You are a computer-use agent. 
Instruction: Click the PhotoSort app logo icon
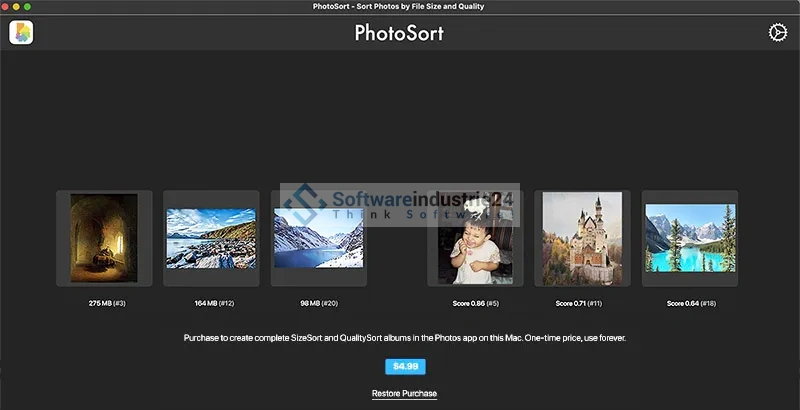point(22,33)
